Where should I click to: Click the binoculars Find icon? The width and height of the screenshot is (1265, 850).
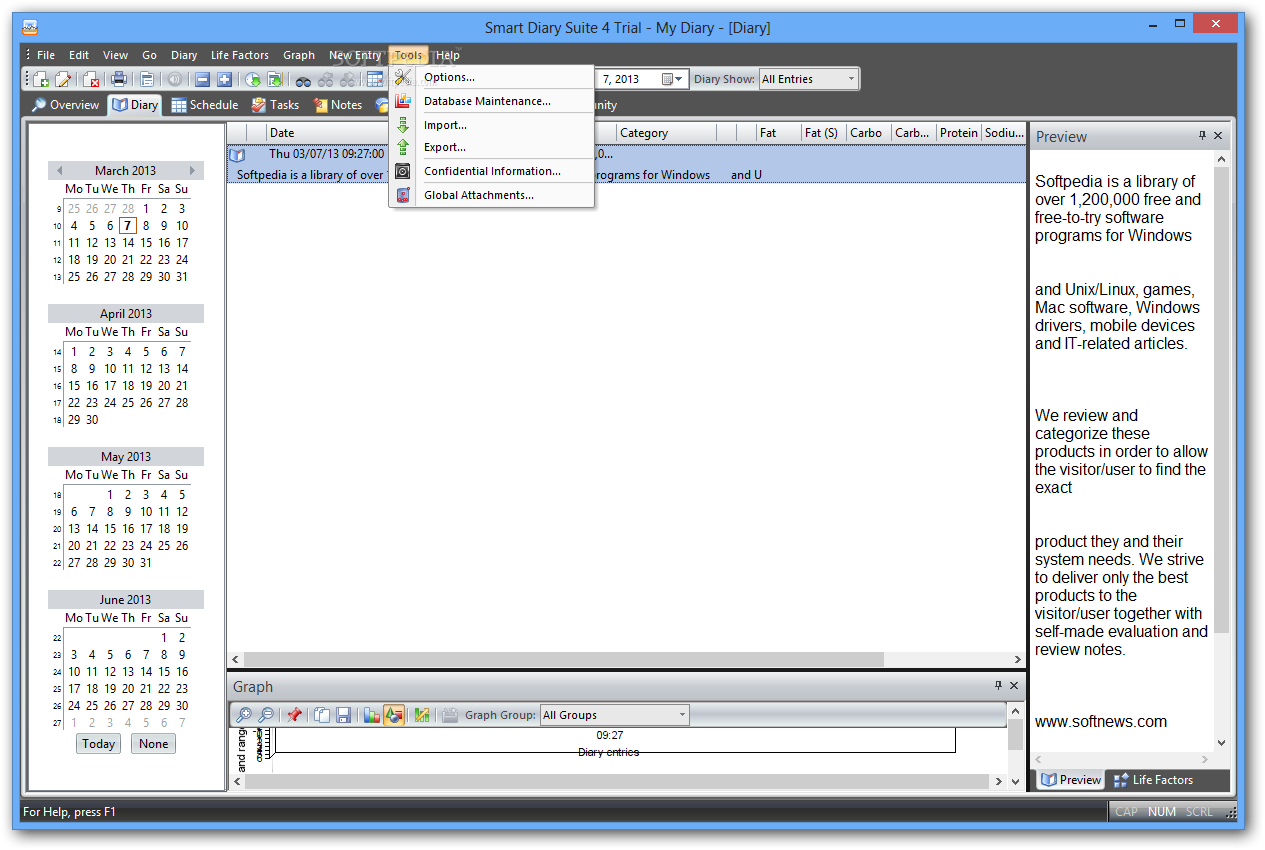302,80
